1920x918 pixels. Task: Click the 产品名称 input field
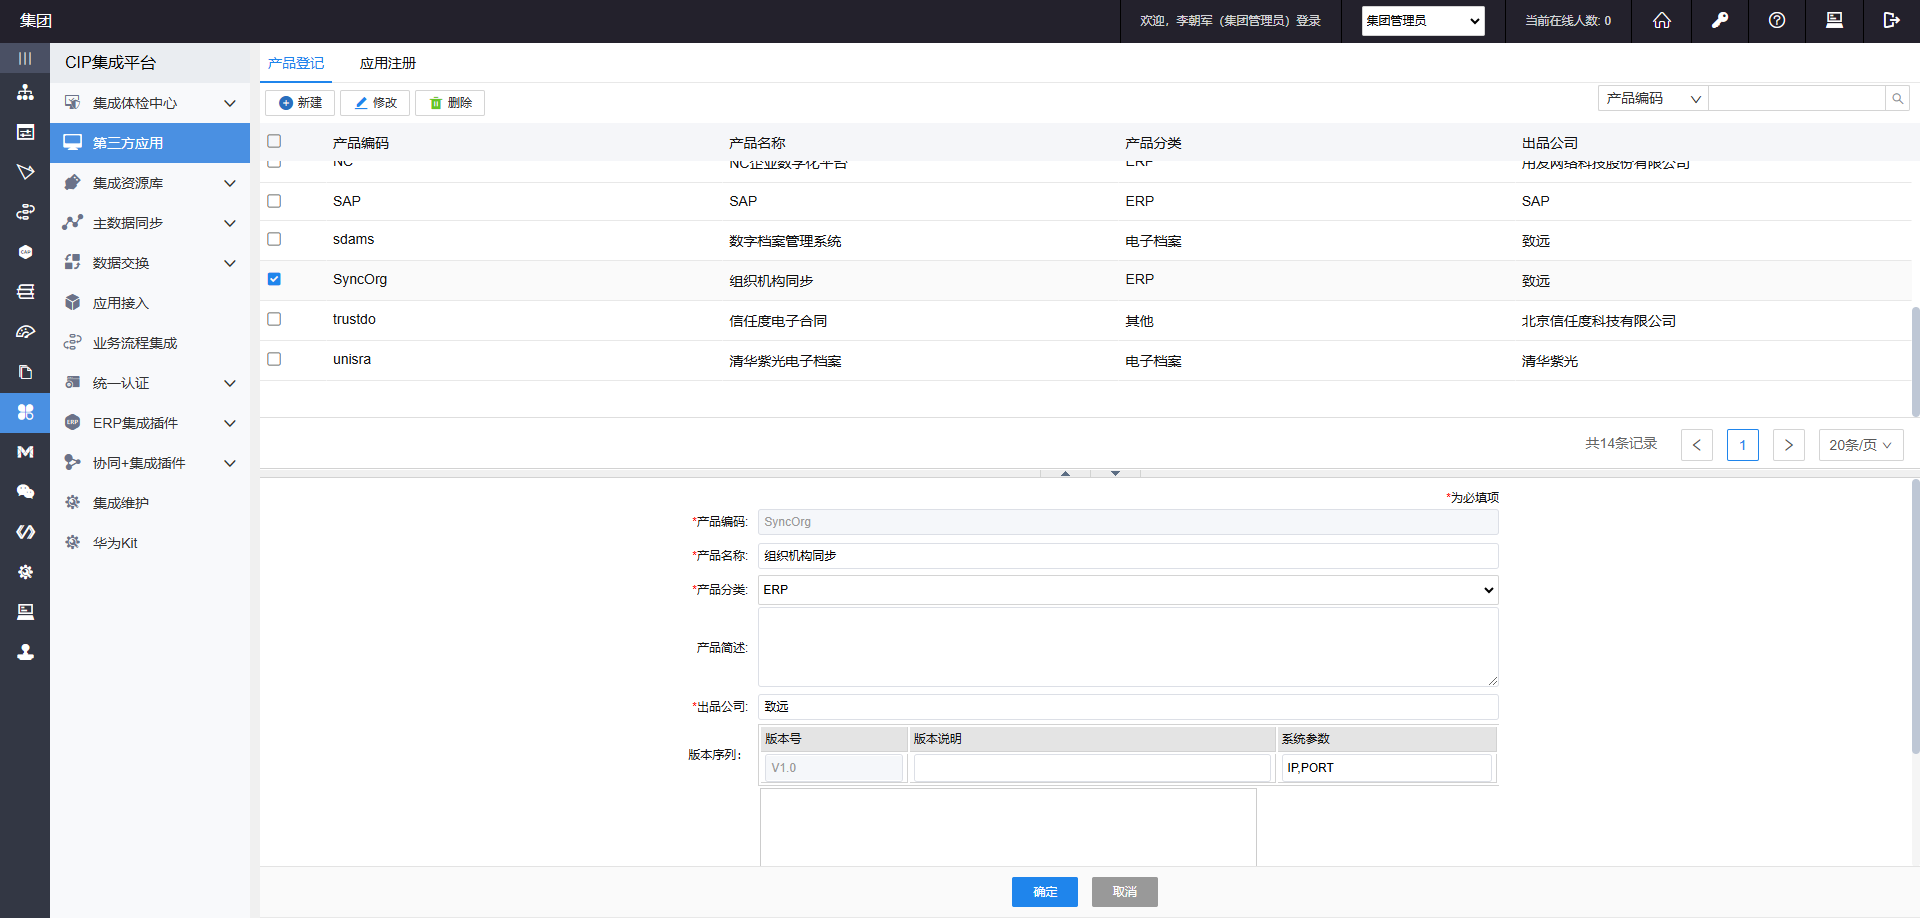click(1127, 556)
